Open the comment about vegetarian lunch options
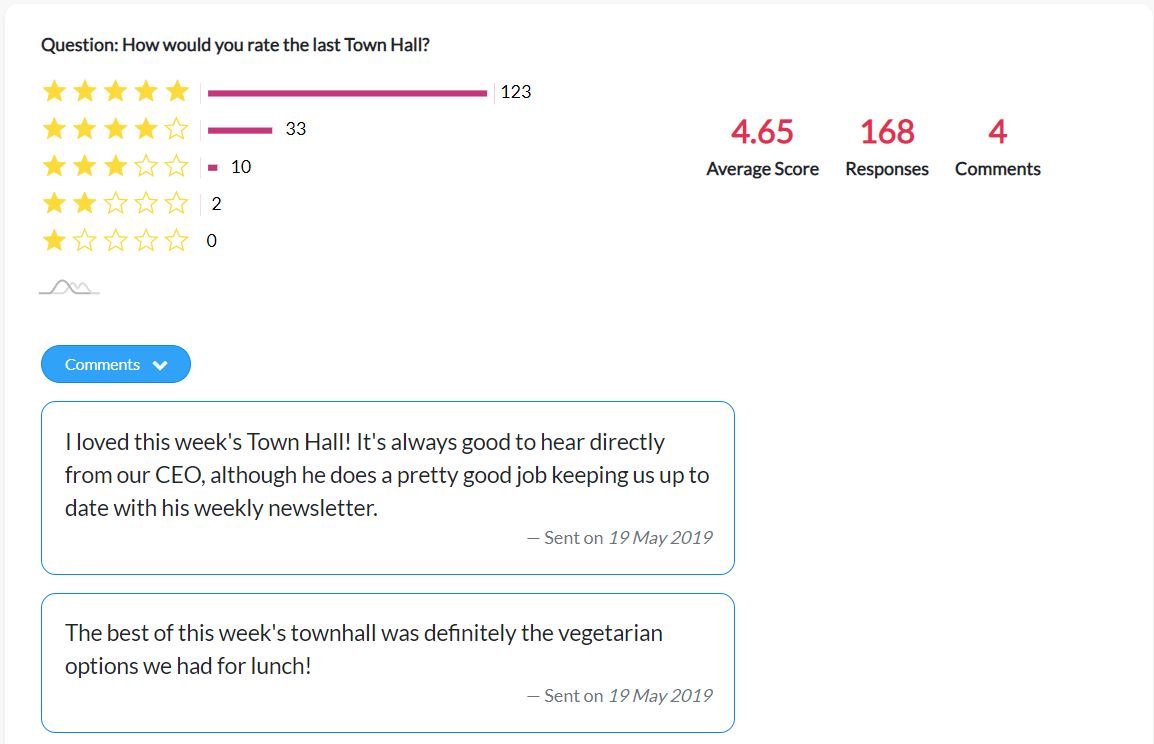This screenshot has width=1154, height=744. (388, 663)
